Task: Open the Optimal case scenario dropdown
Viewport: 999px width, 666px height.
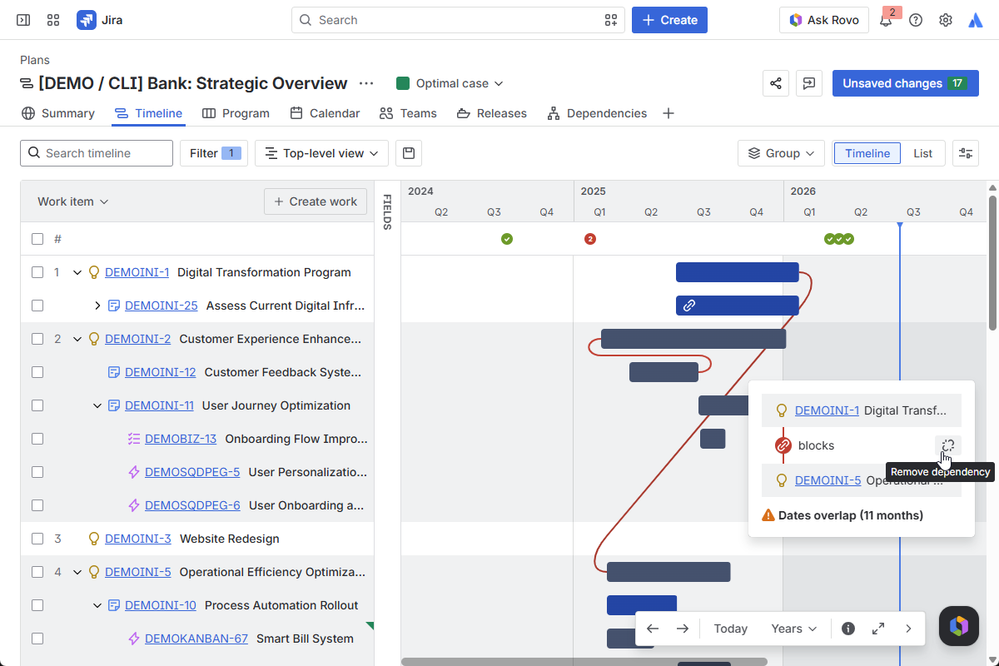Action: tap(449, 83)
